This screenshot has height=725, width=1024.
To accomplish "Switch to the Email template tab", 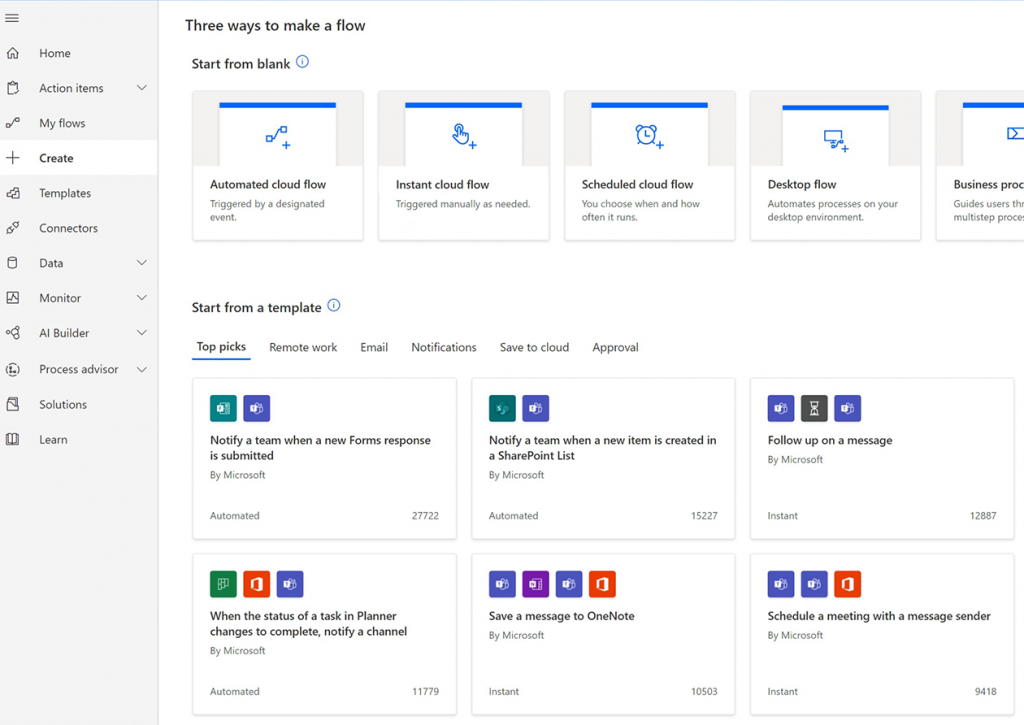I will [373, 347].
